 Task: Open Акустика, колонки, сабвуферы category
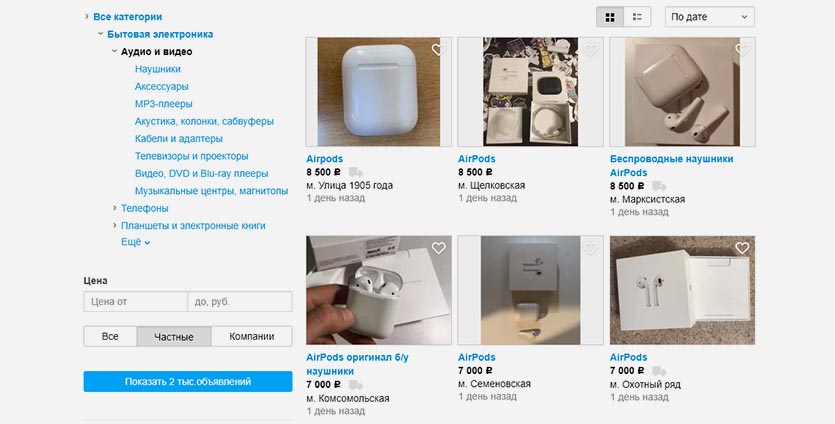click(x=204, y=121)
